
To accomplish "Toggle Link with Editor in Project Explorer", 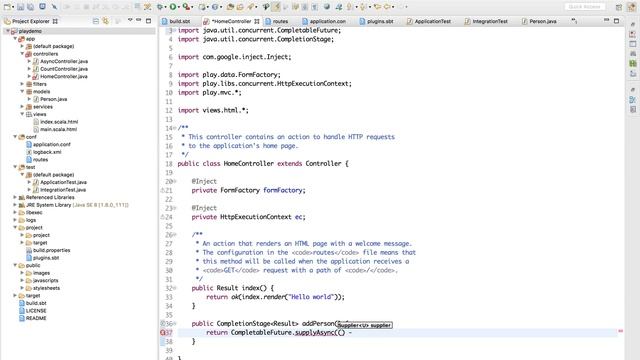I will click(x=106, y=21).
